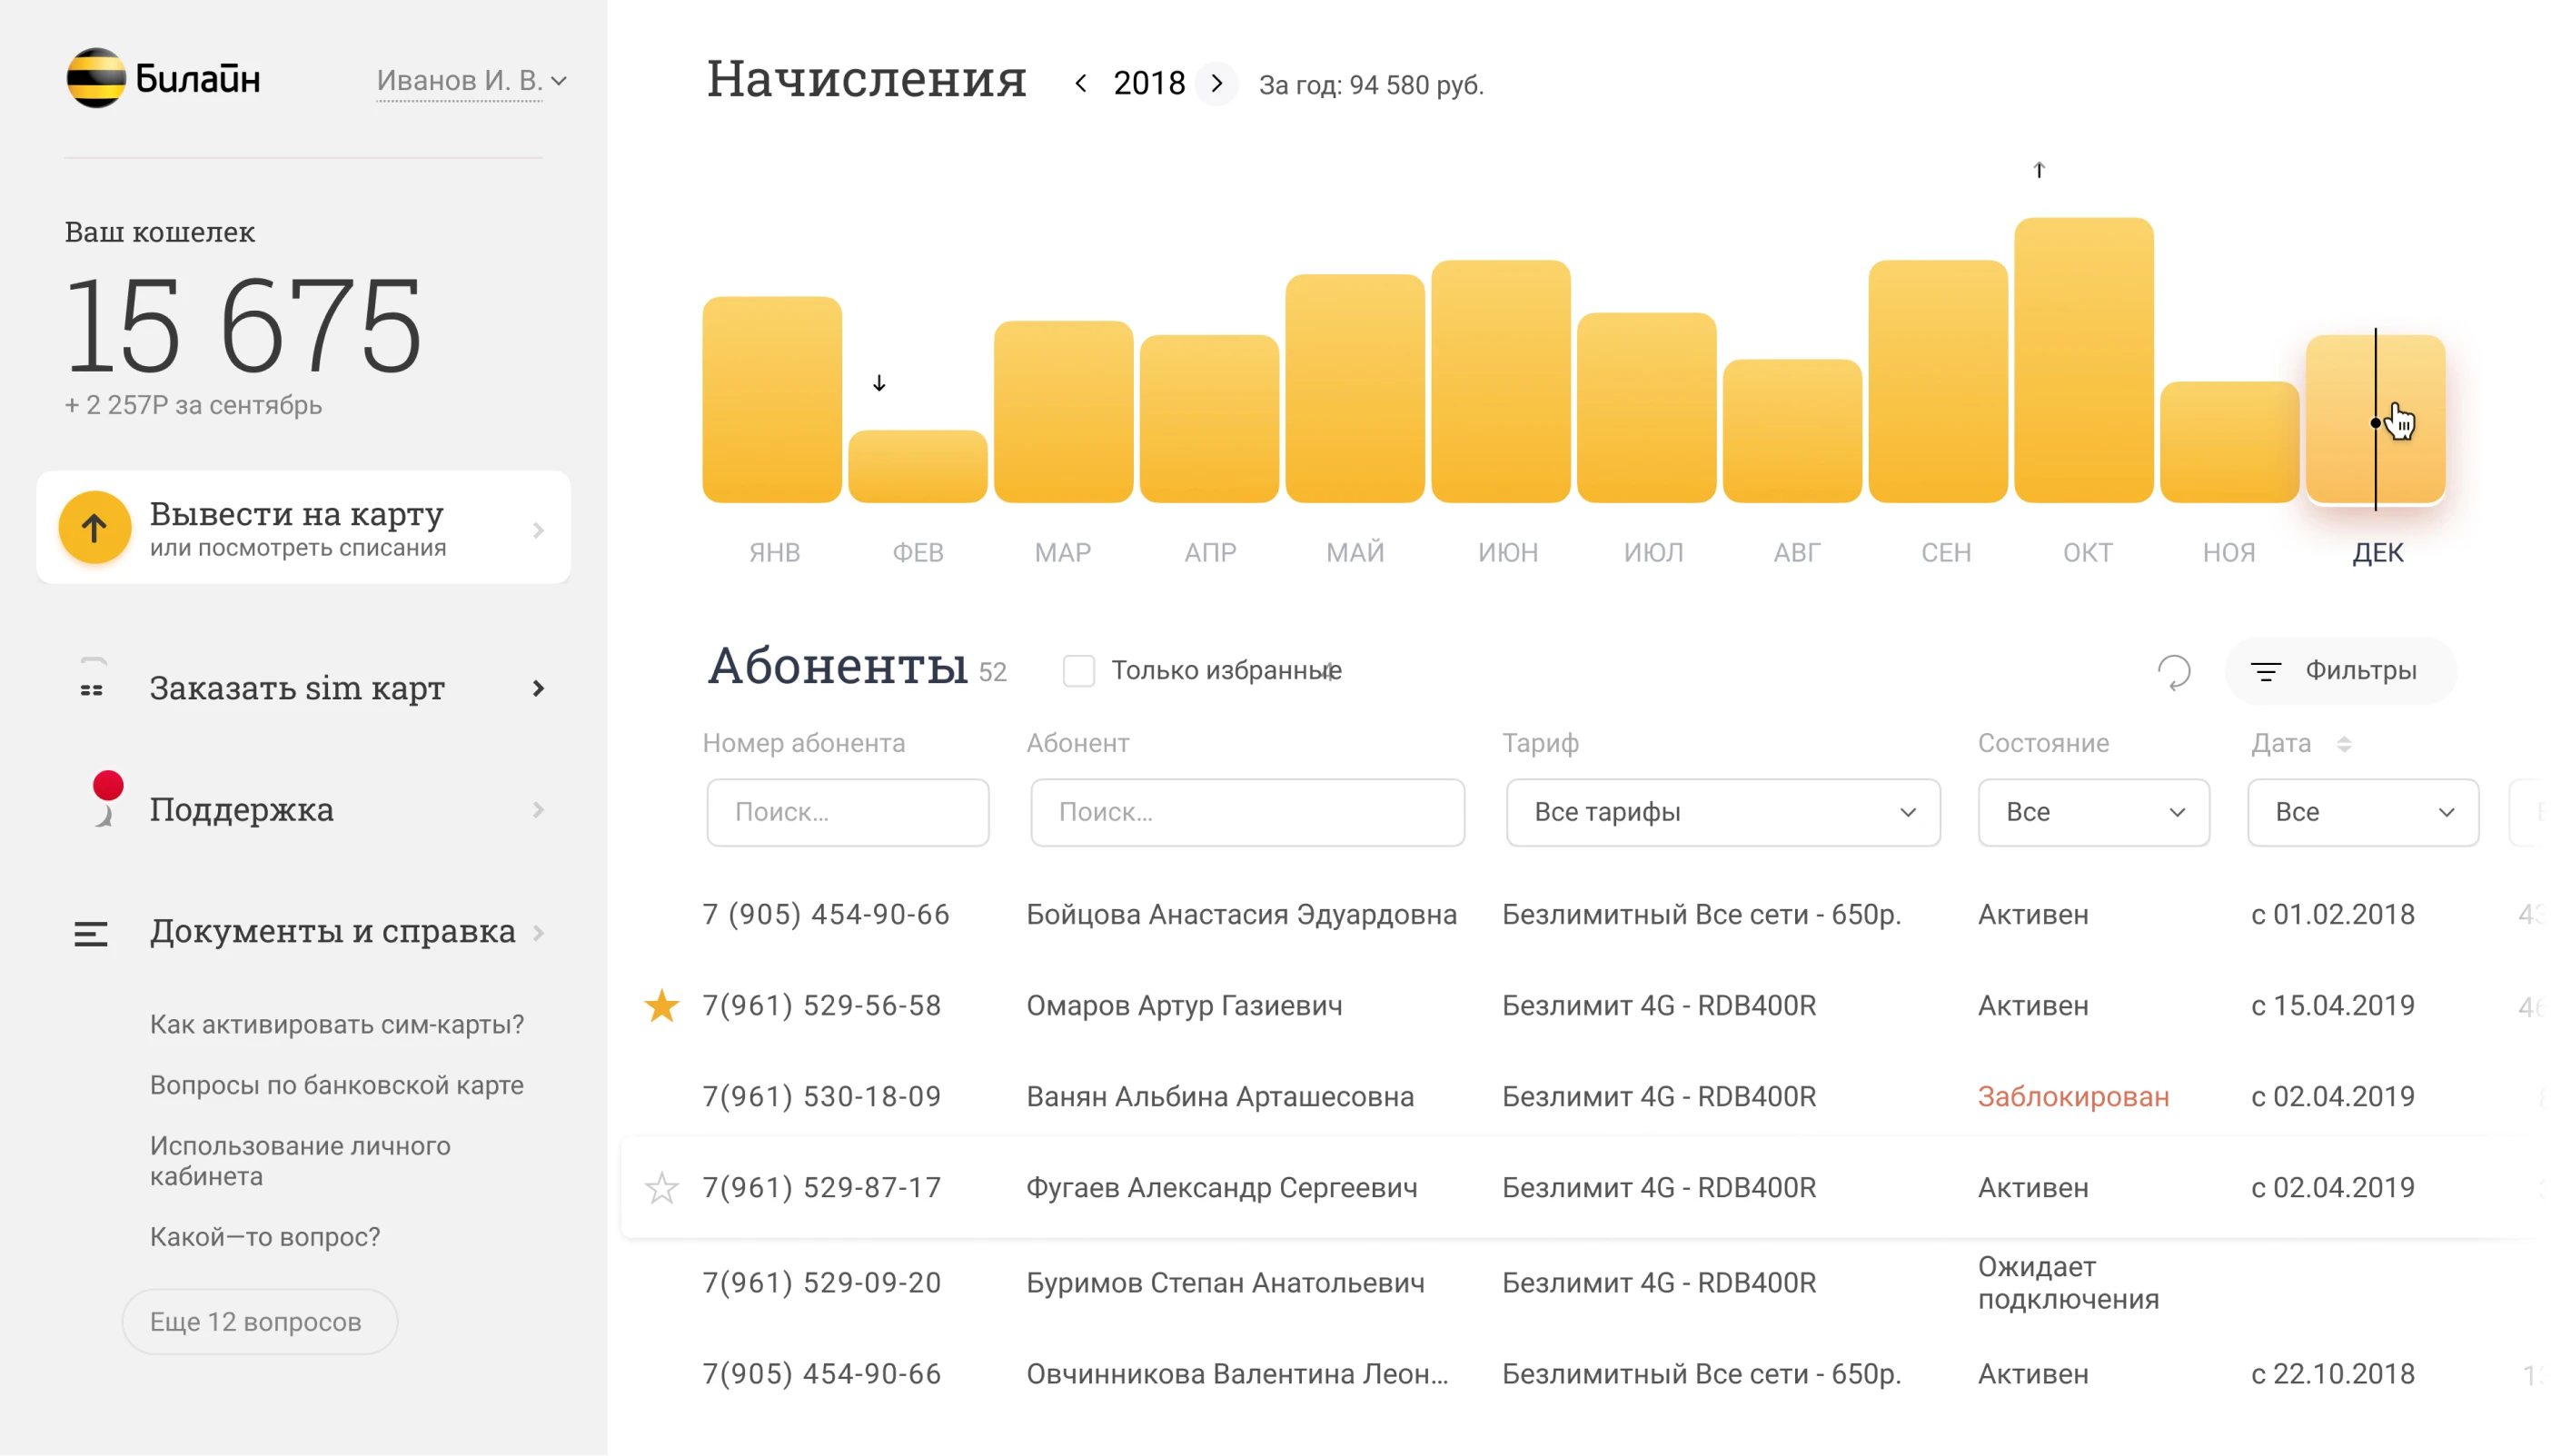This screenshot has height=1456, width=2551.
Task: Click number 7 (905) 454-90-66 of Бойцова
Action: click(x=826, y=914)
